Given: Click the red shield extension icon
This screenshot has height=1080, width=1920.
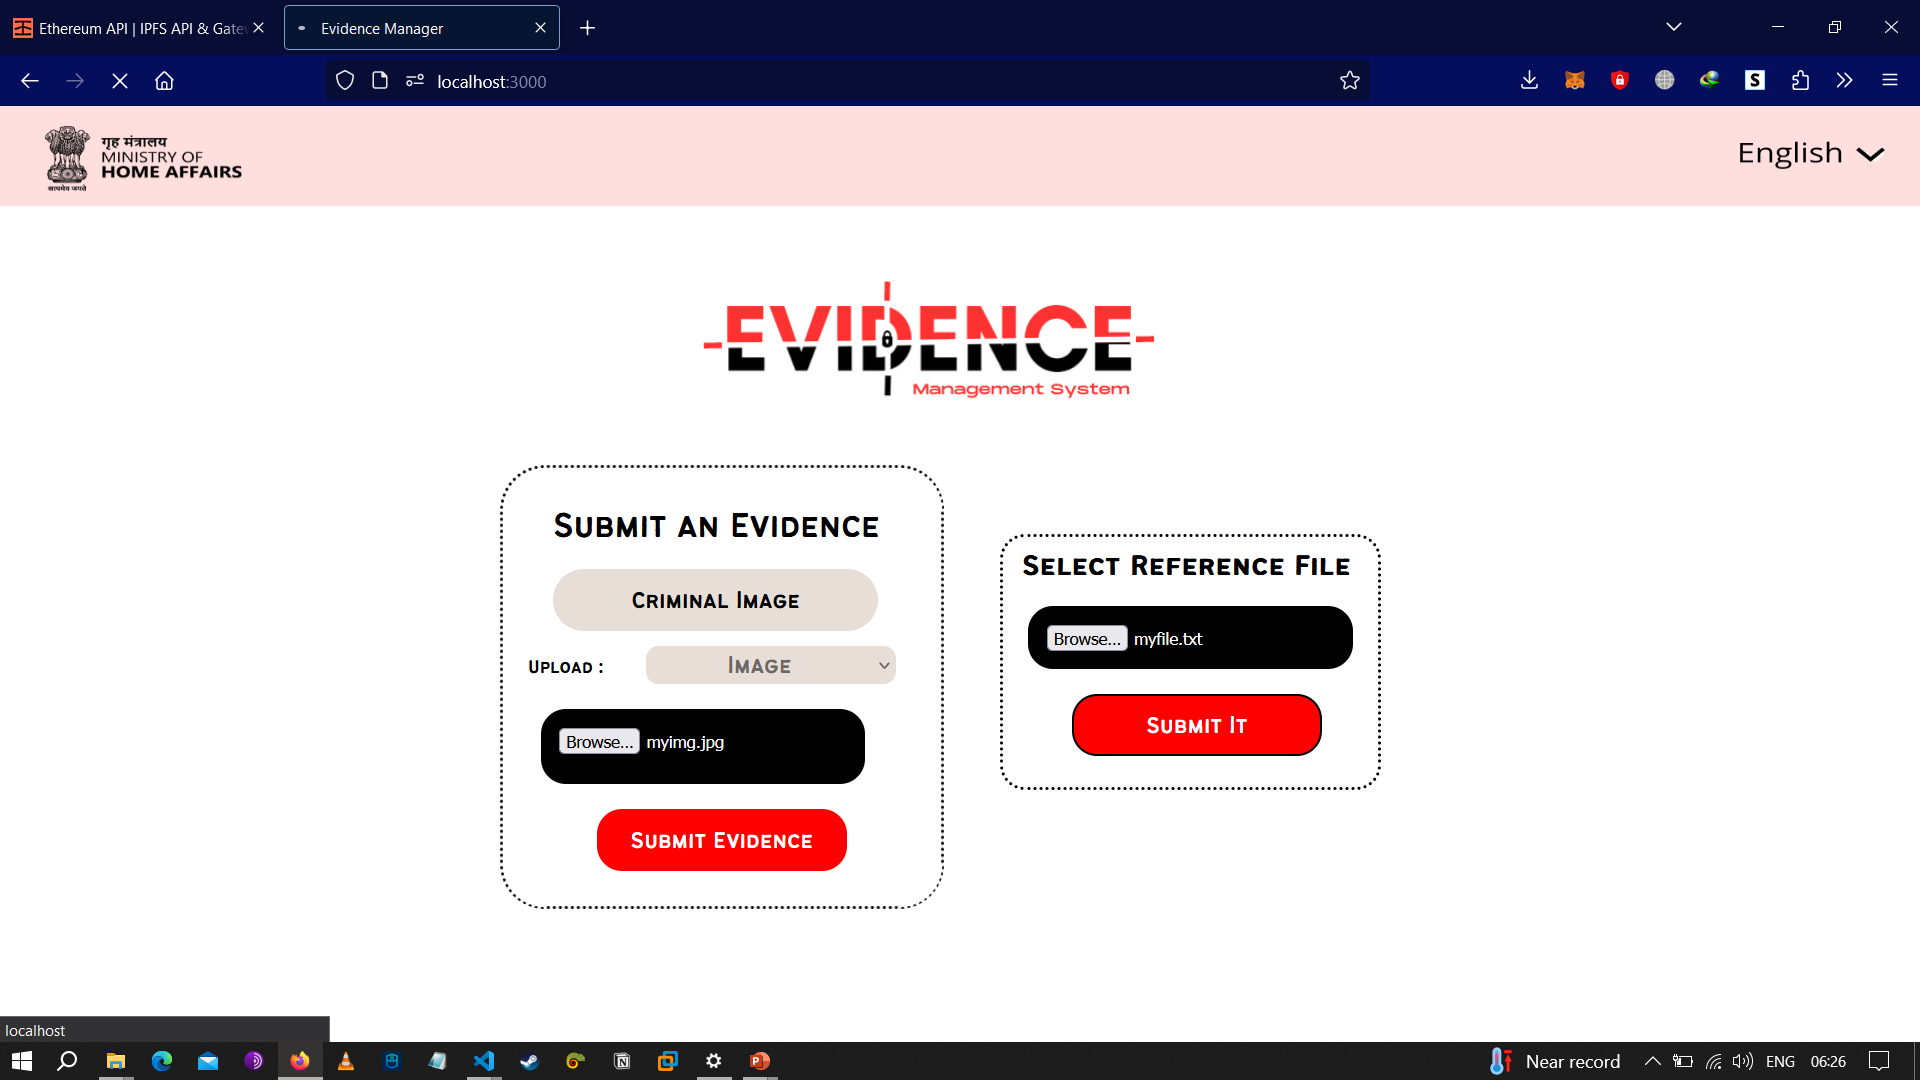Looking at the screenshot, I should coord(1619,81).
